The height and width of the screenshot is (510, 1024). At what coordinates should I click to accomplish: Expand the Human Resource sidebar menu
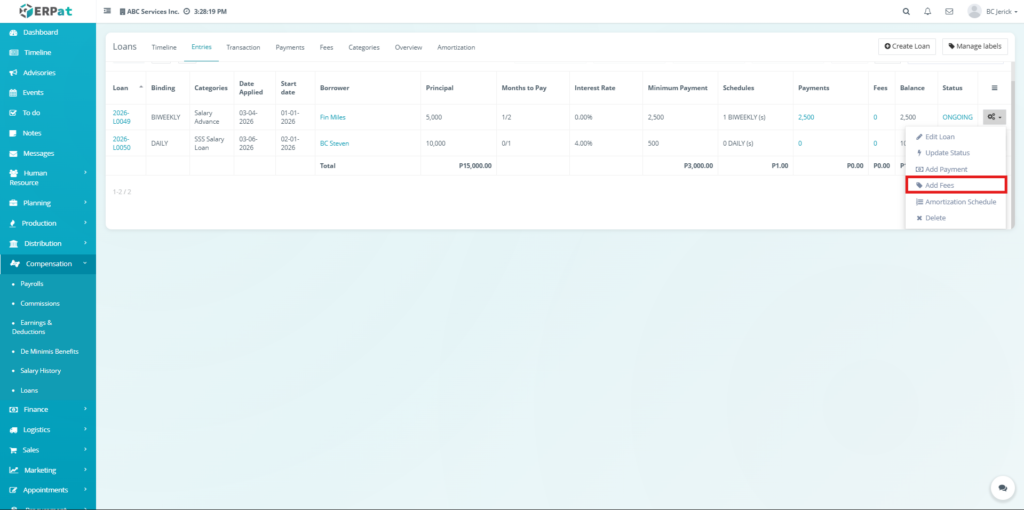(x=48, y=178)
